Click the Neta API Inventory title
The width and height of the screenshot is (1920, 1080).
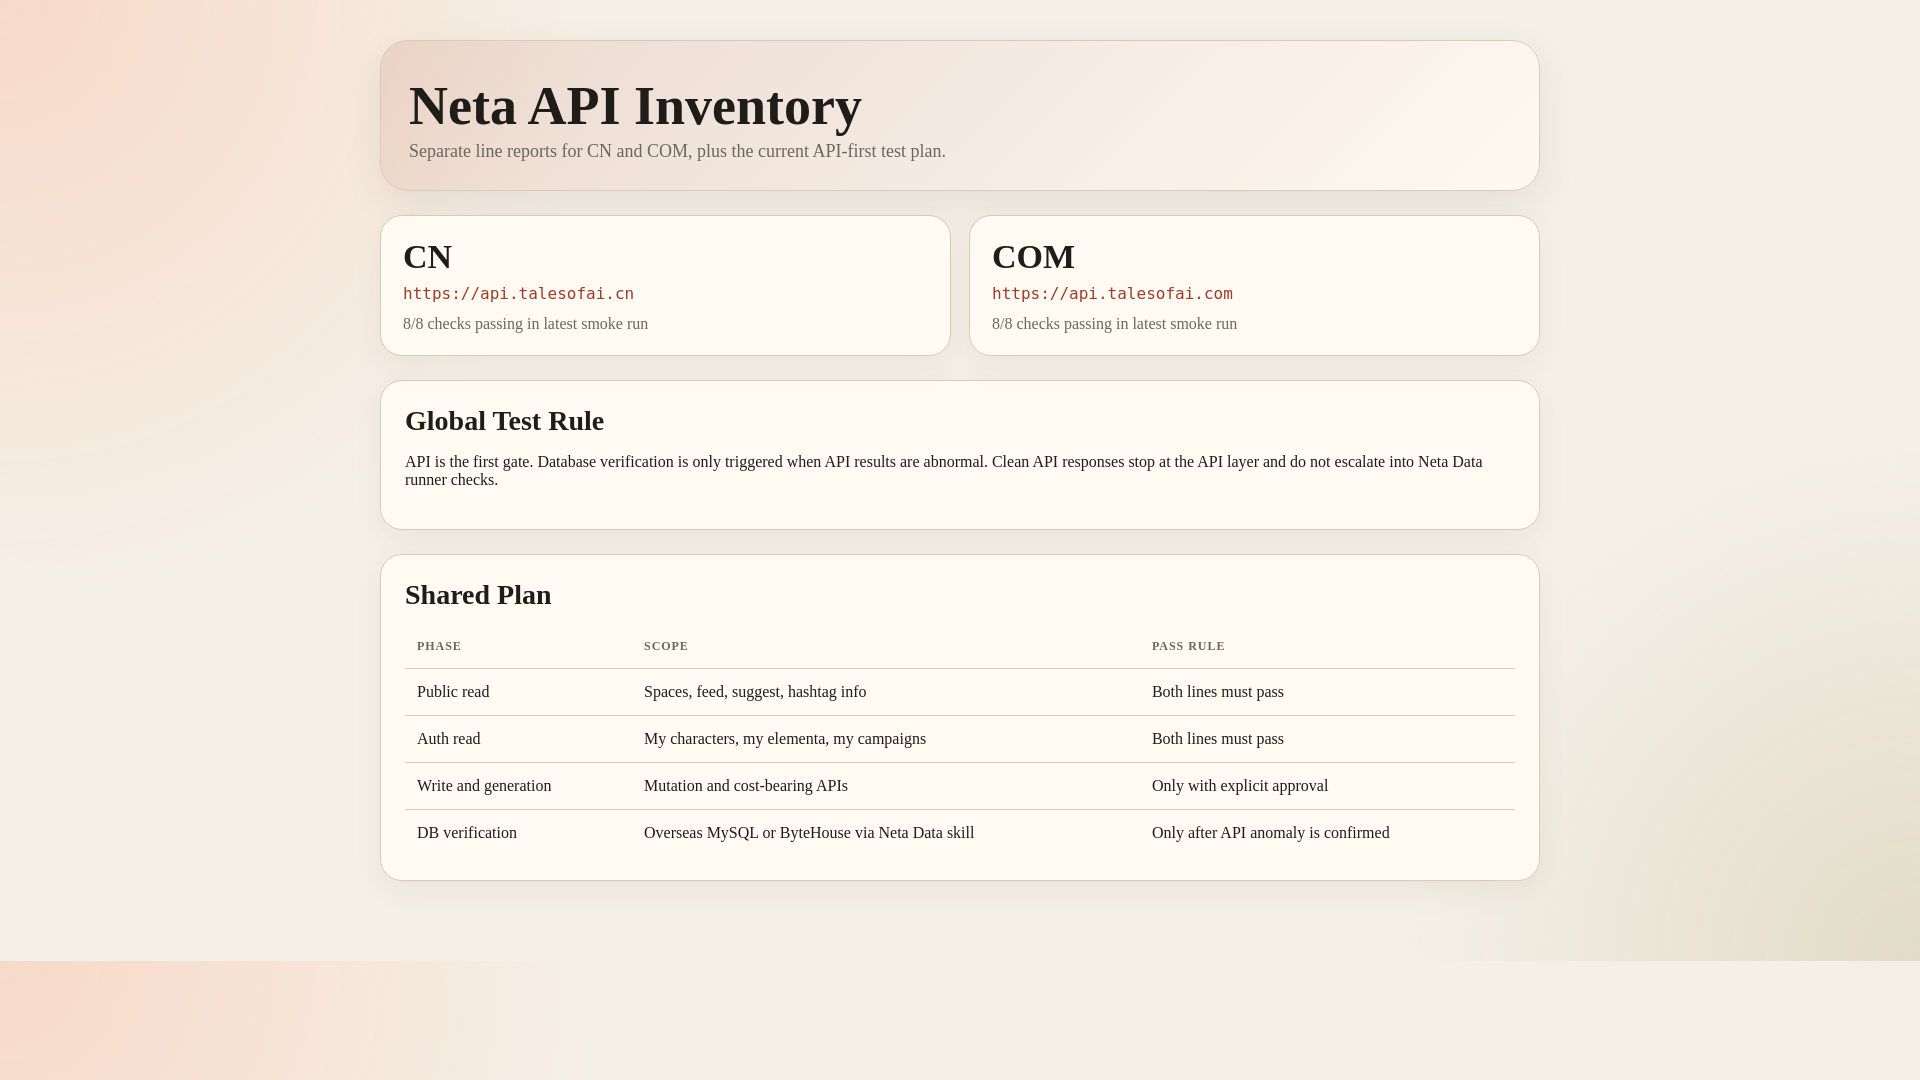(635, 106)
